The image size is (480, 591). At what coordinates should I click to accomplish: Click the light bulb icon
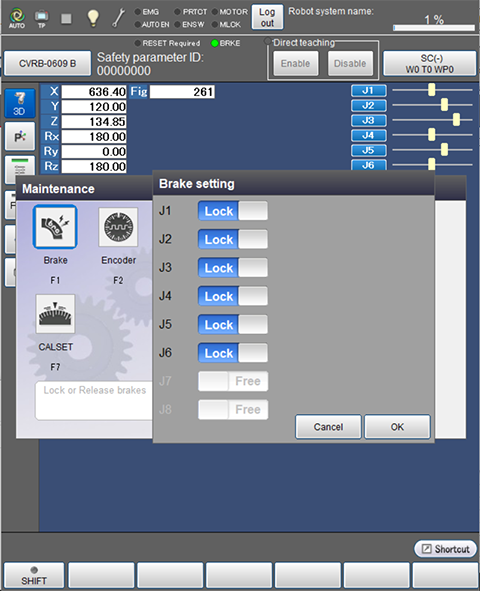[x=93, y=18]
